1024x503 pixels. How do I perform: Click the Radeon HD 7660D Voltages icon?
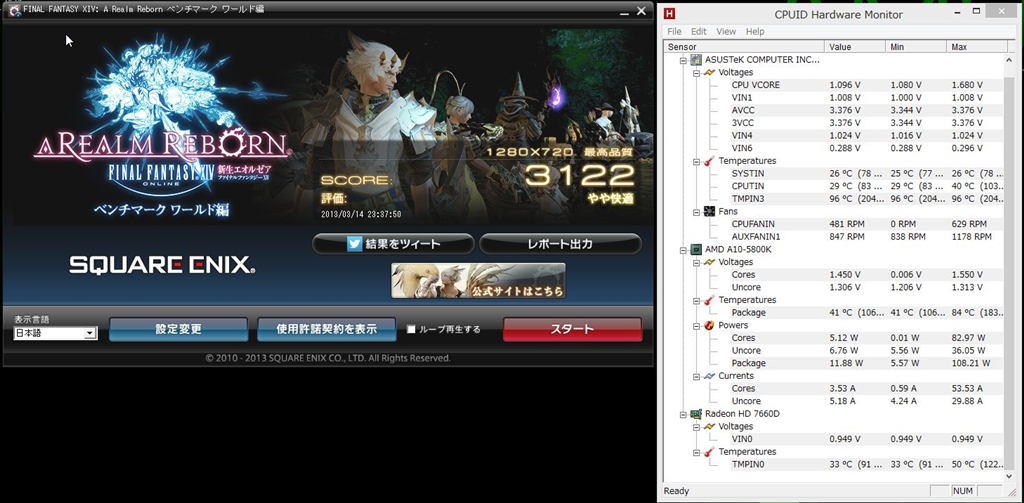pyautogui.click(x=709, y=427)
